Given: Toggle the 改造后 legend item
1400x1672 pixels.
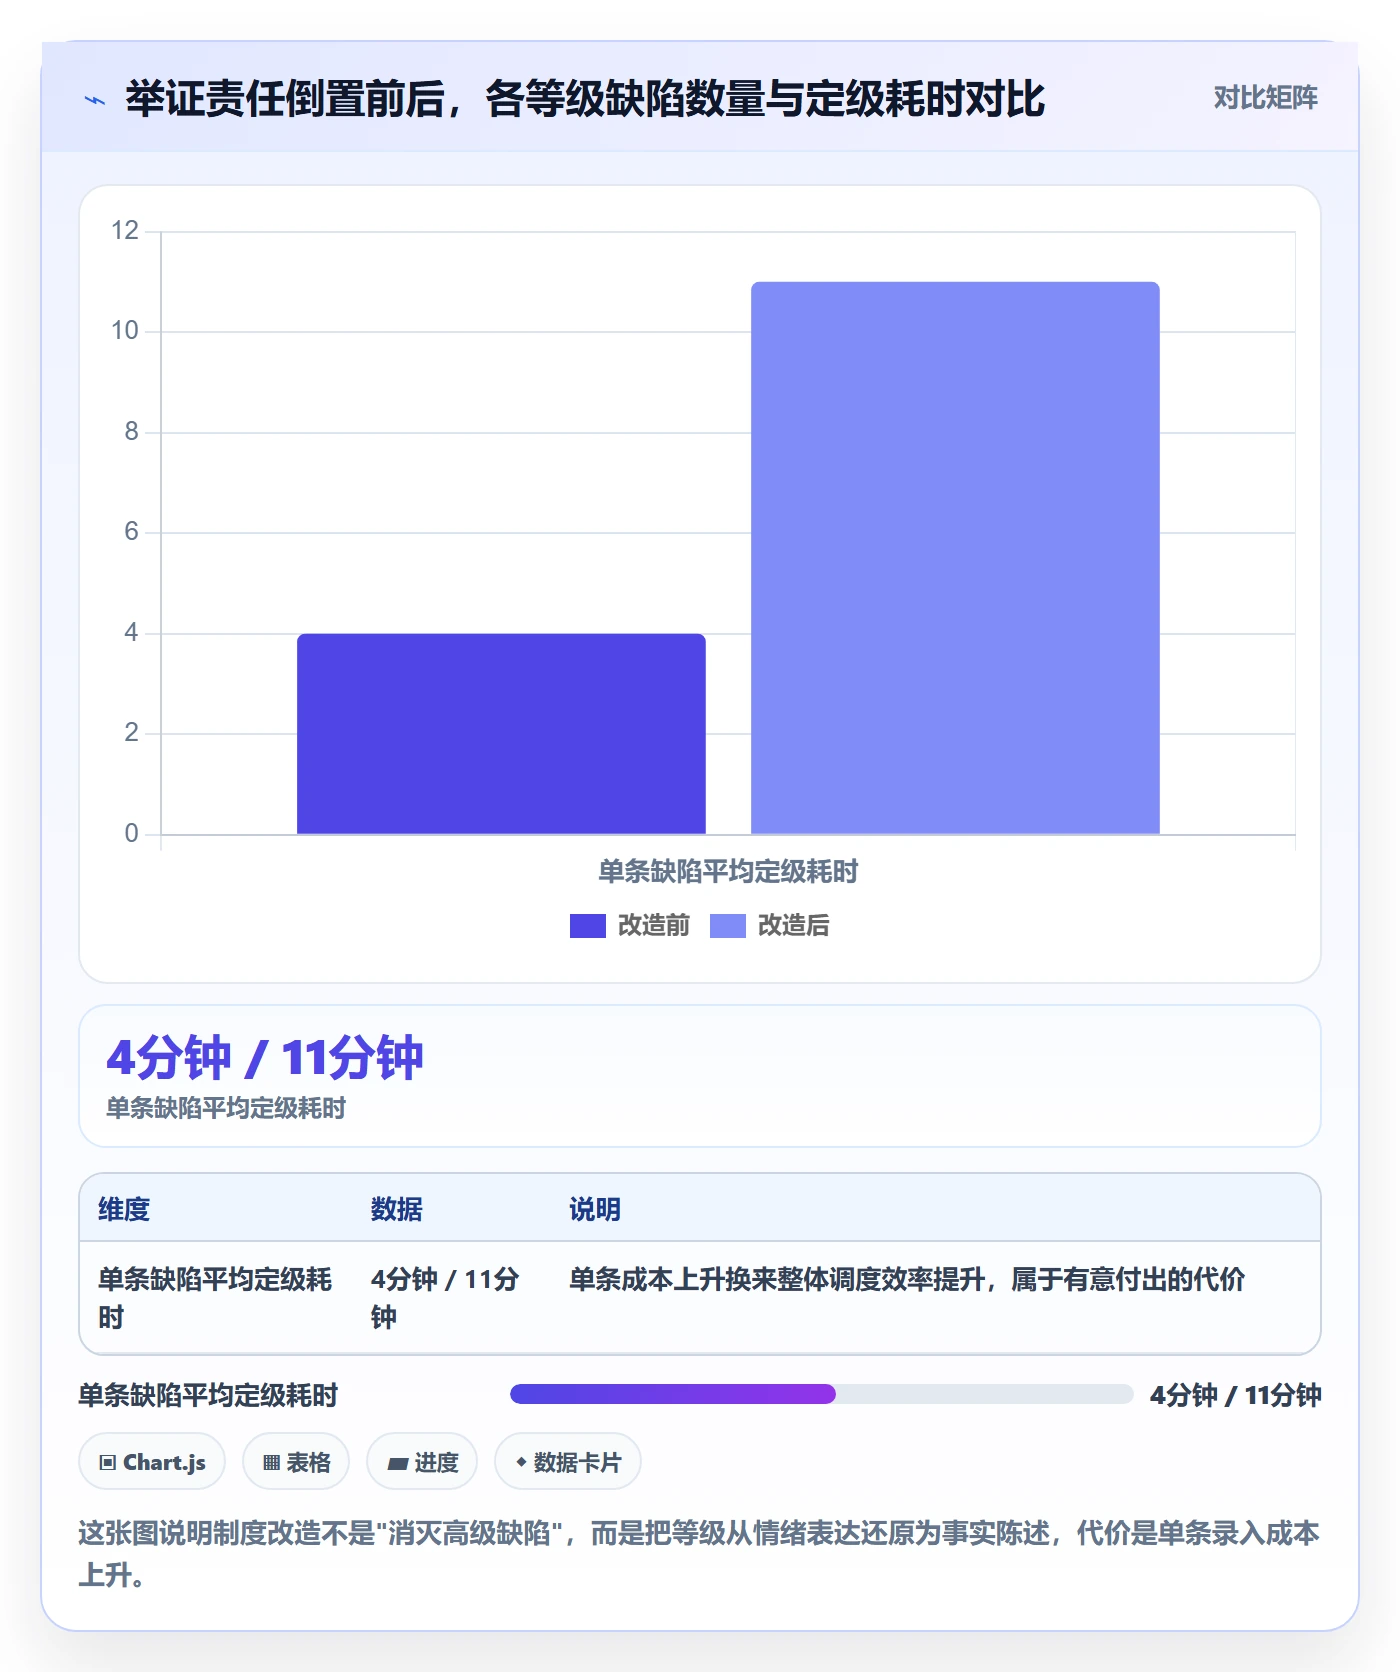Looking at the screenshot, I should pos(770,926).
